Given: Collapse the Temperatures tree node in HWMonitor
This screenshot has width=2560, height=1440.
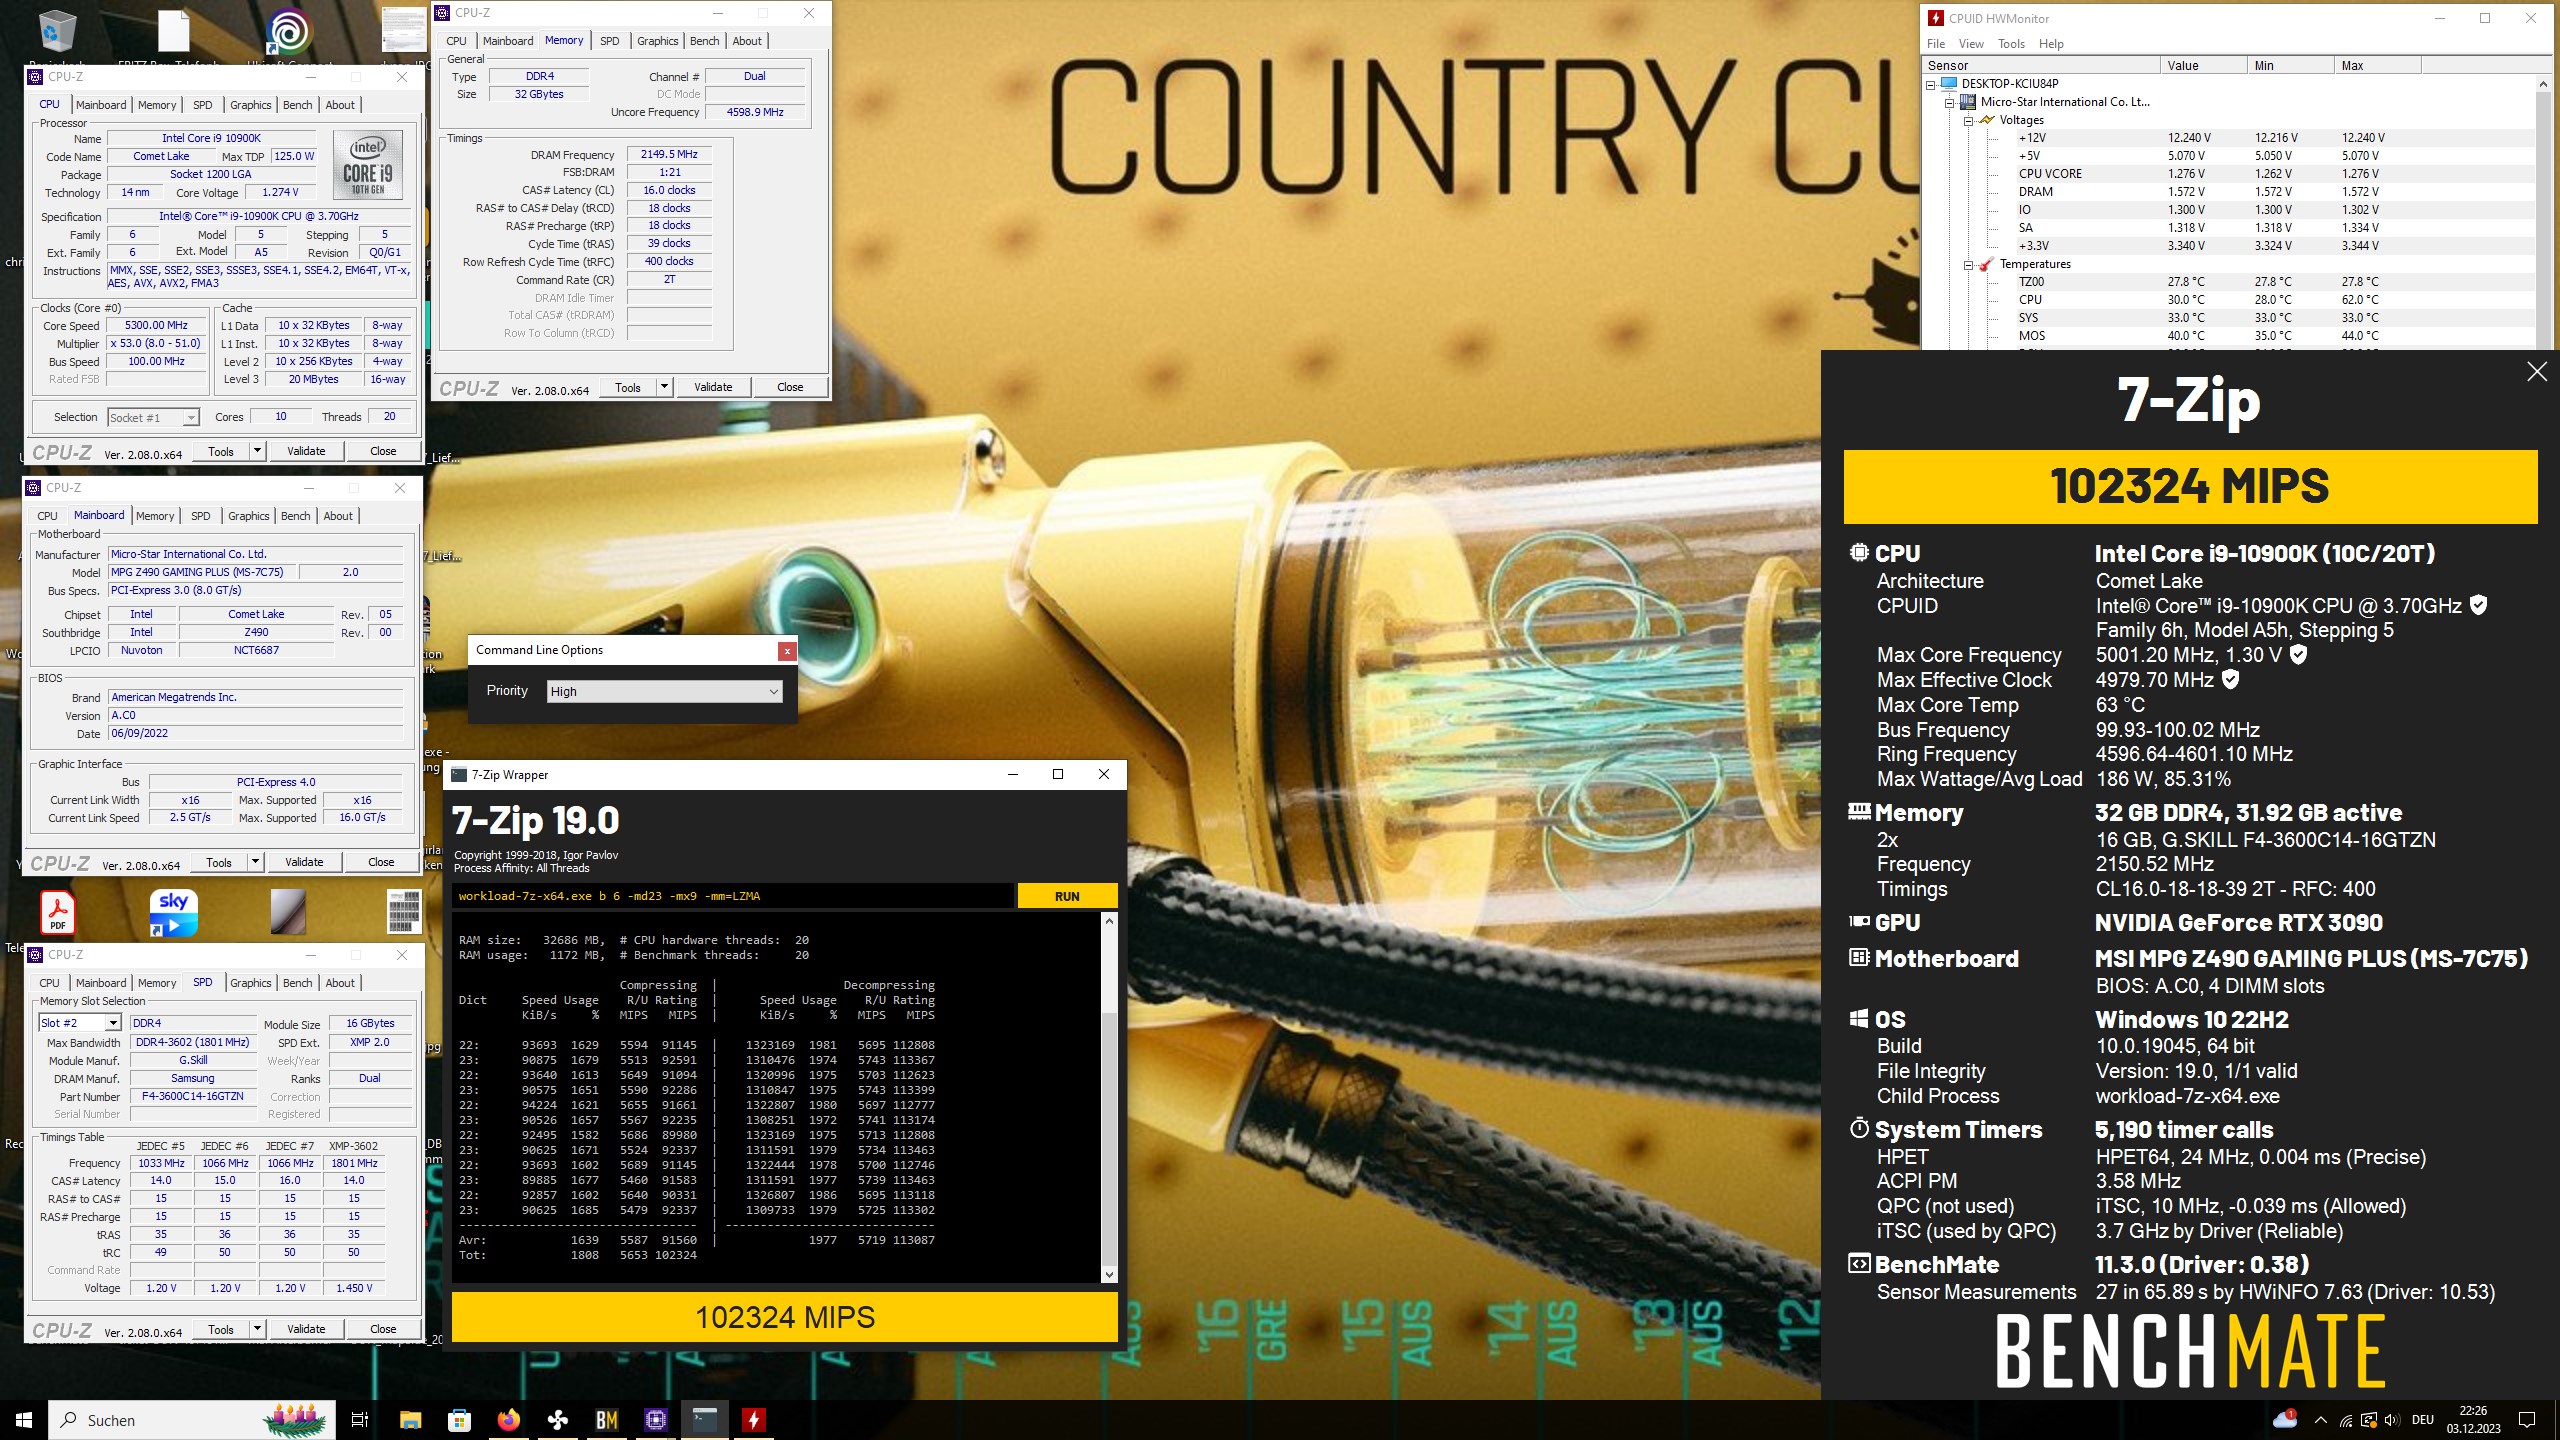Looking at the screenshot, I should (1968, 265).
